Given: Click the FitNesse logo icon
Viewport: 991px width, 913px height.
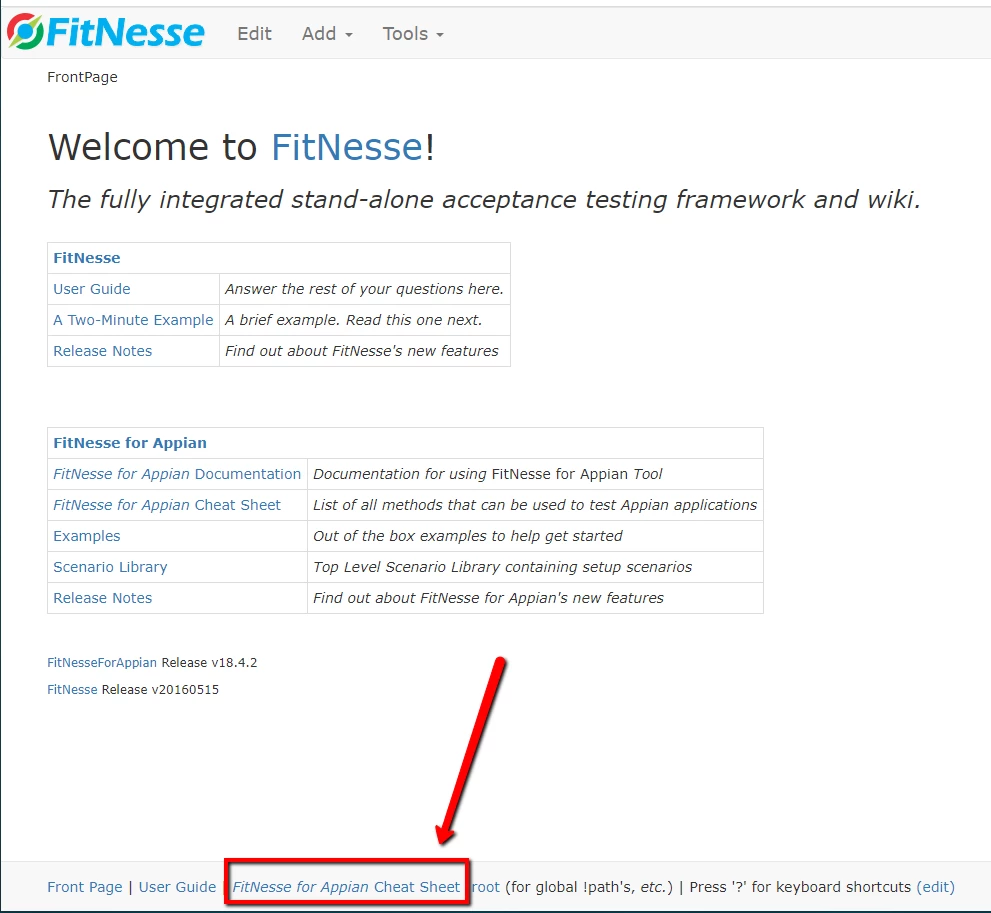Looking at the screenshot, I should 25,31.
